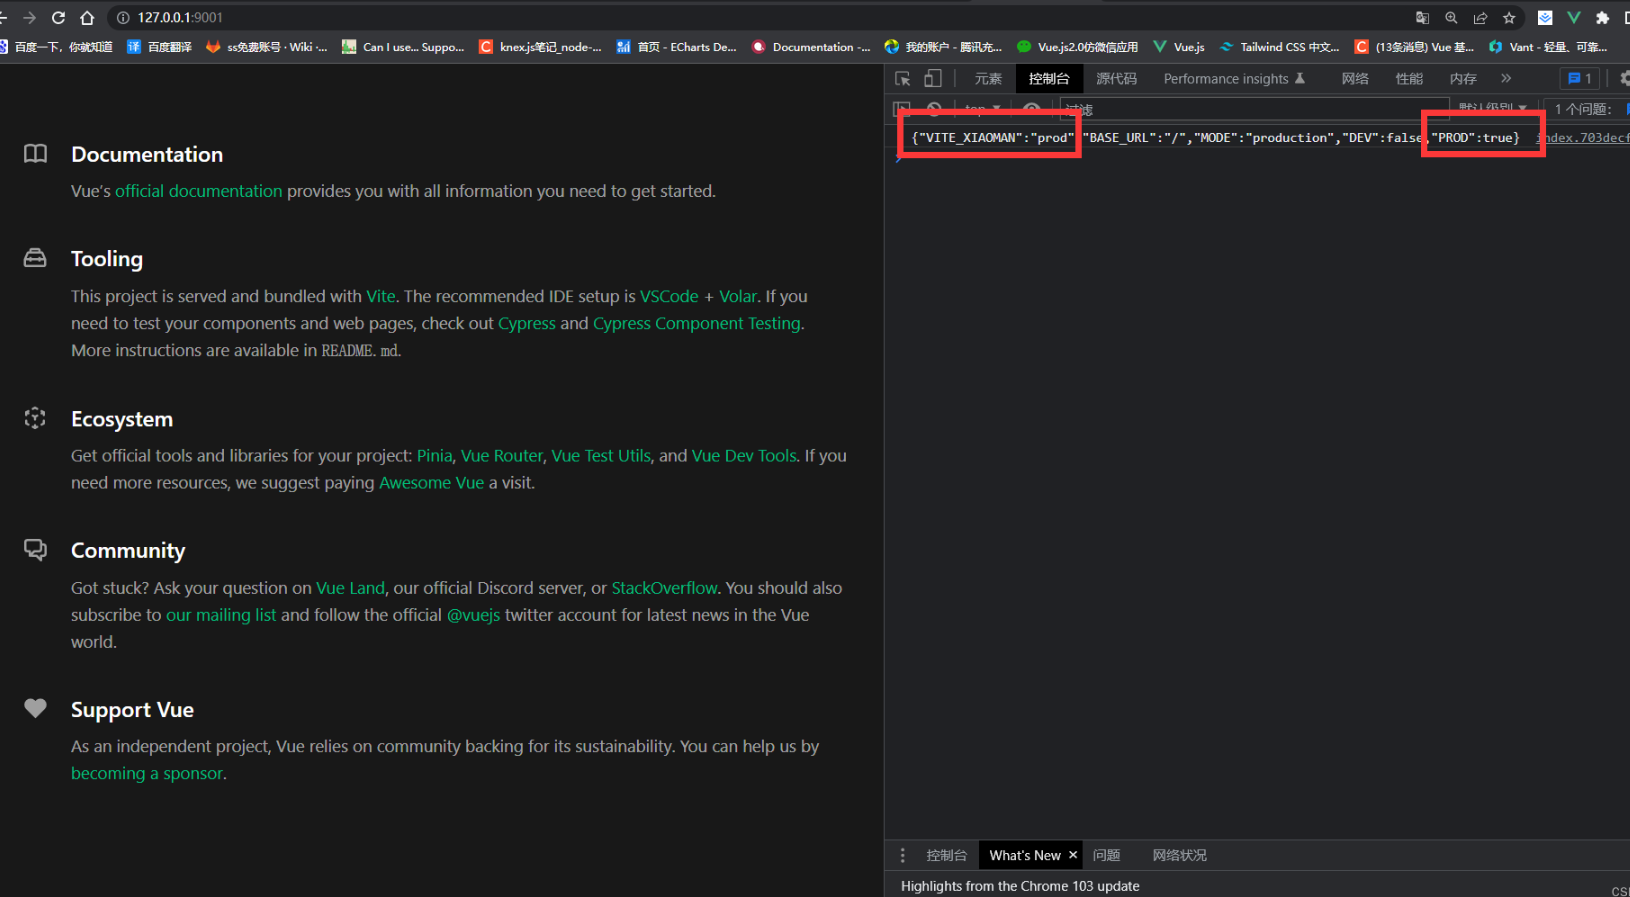Close the What's New drawer tab
1630x897 pixels.
point(1073,855)
